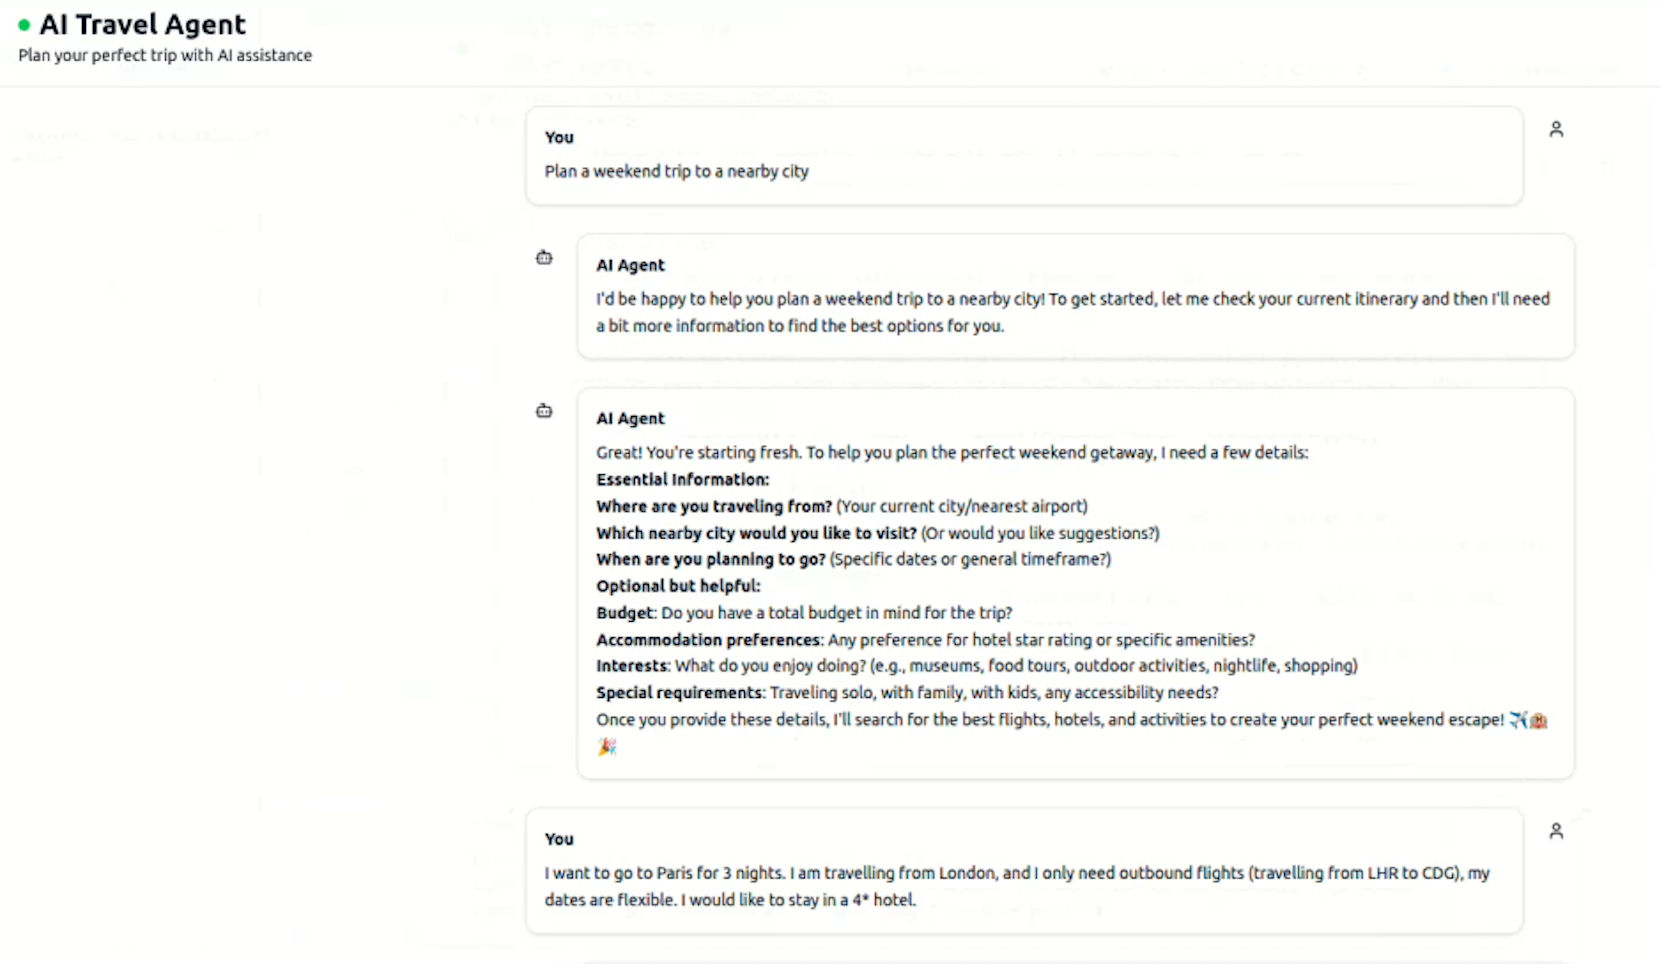Viewport: 1660px width, 964px height.
Task: Click the hotel emoji after 'weekend escape!'
Action: [x=1539, y=720]
